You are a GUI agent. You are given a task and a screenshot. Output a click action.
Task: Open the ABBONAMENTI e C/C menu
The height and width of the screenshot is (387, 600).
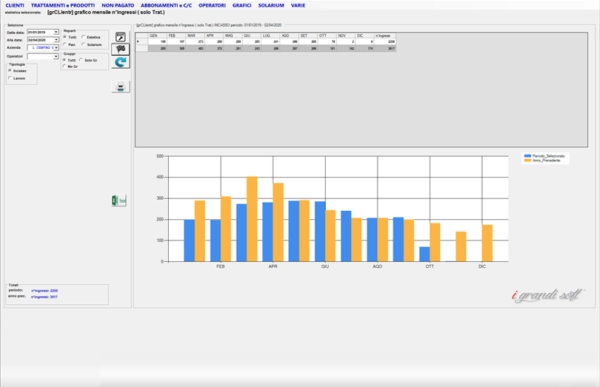click(166, 5)
